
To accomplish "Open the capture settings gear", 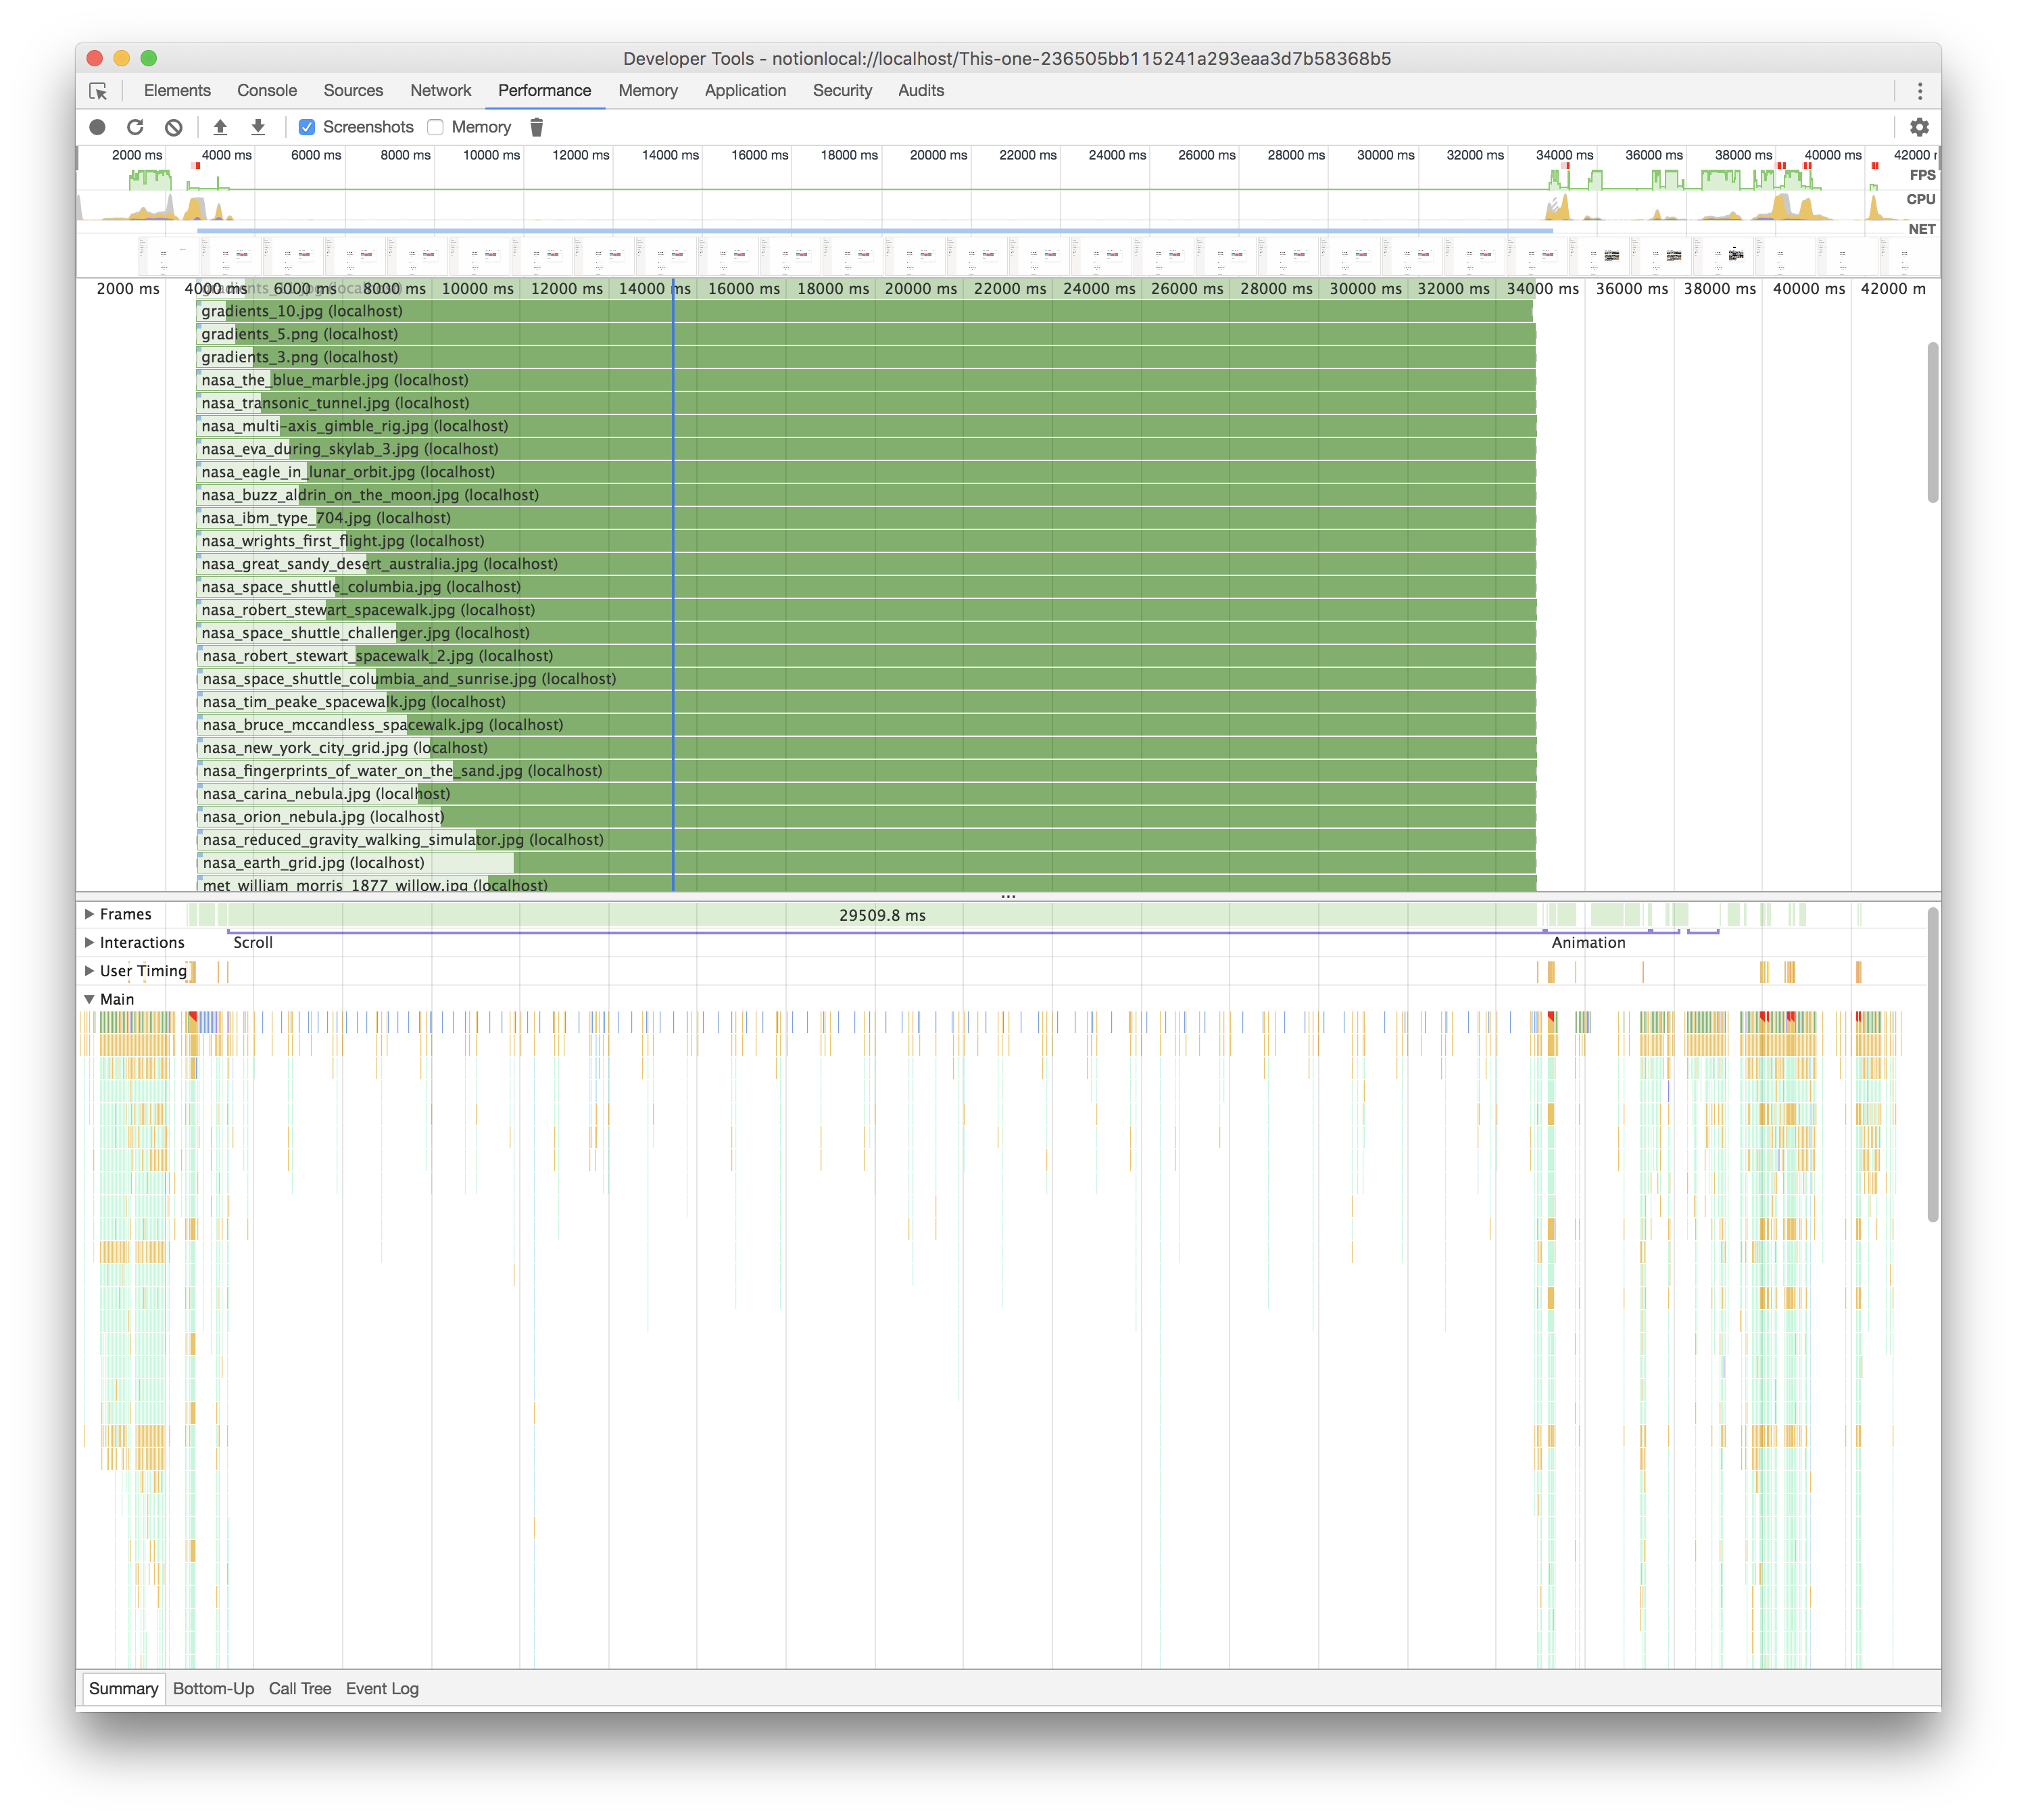I will click(x=1920, y=127).
